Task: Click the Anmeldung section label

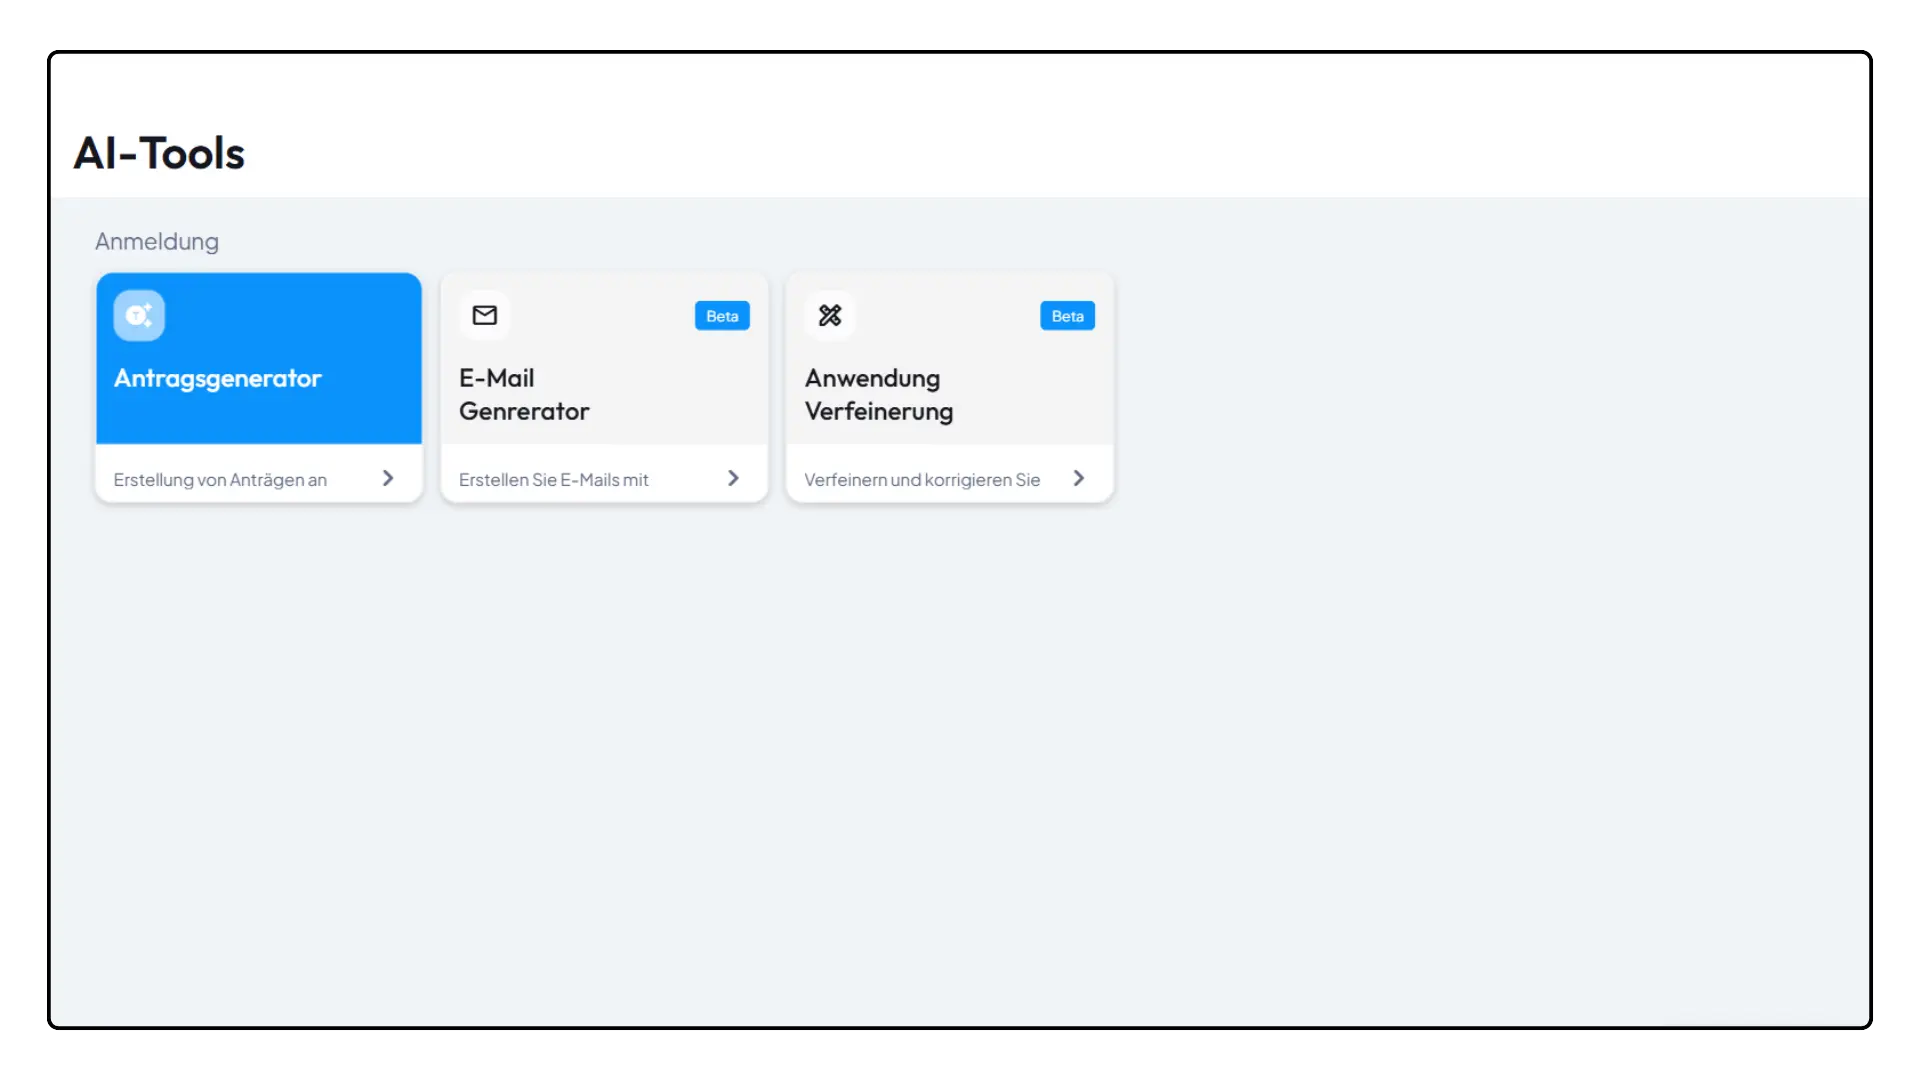Action: tap(157, 242)
